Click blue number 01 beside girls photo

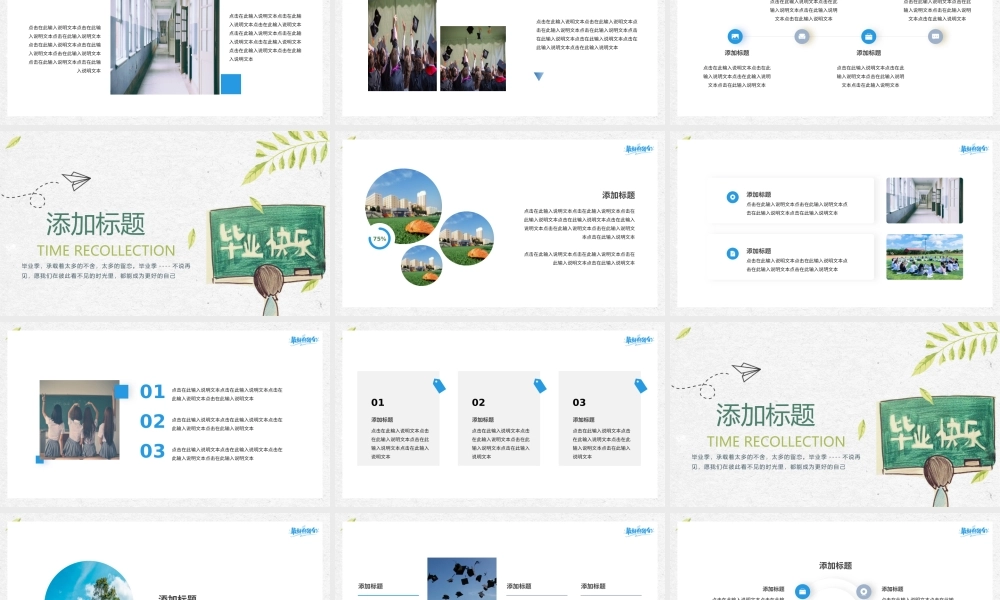tap(152, 391)
